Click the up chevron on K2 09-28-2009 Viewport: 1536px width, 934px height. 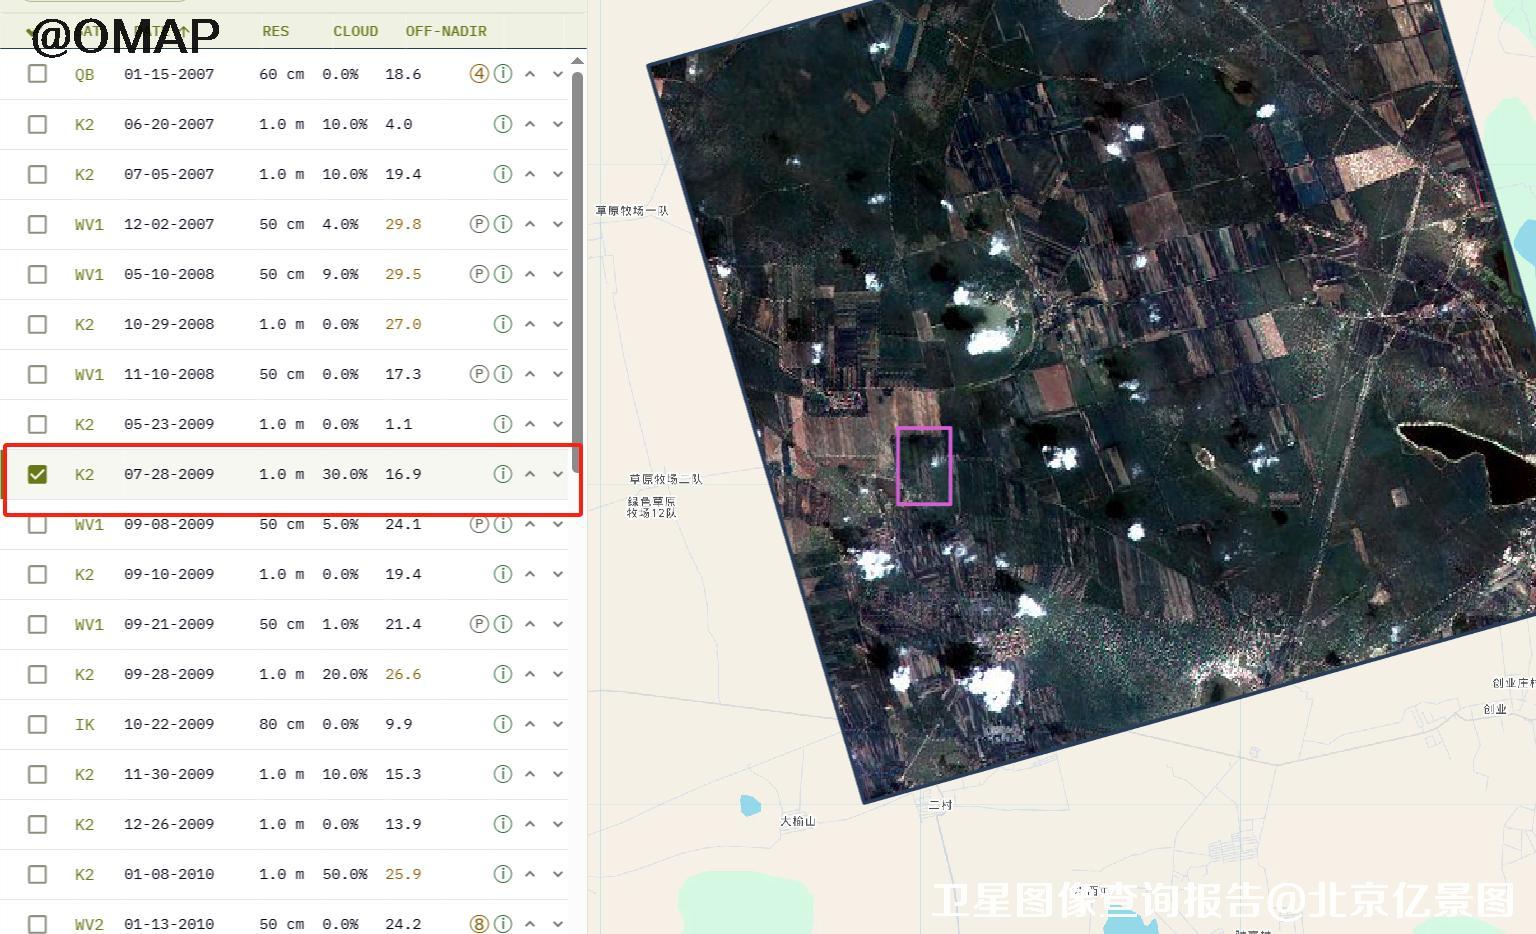pos(530,674)
